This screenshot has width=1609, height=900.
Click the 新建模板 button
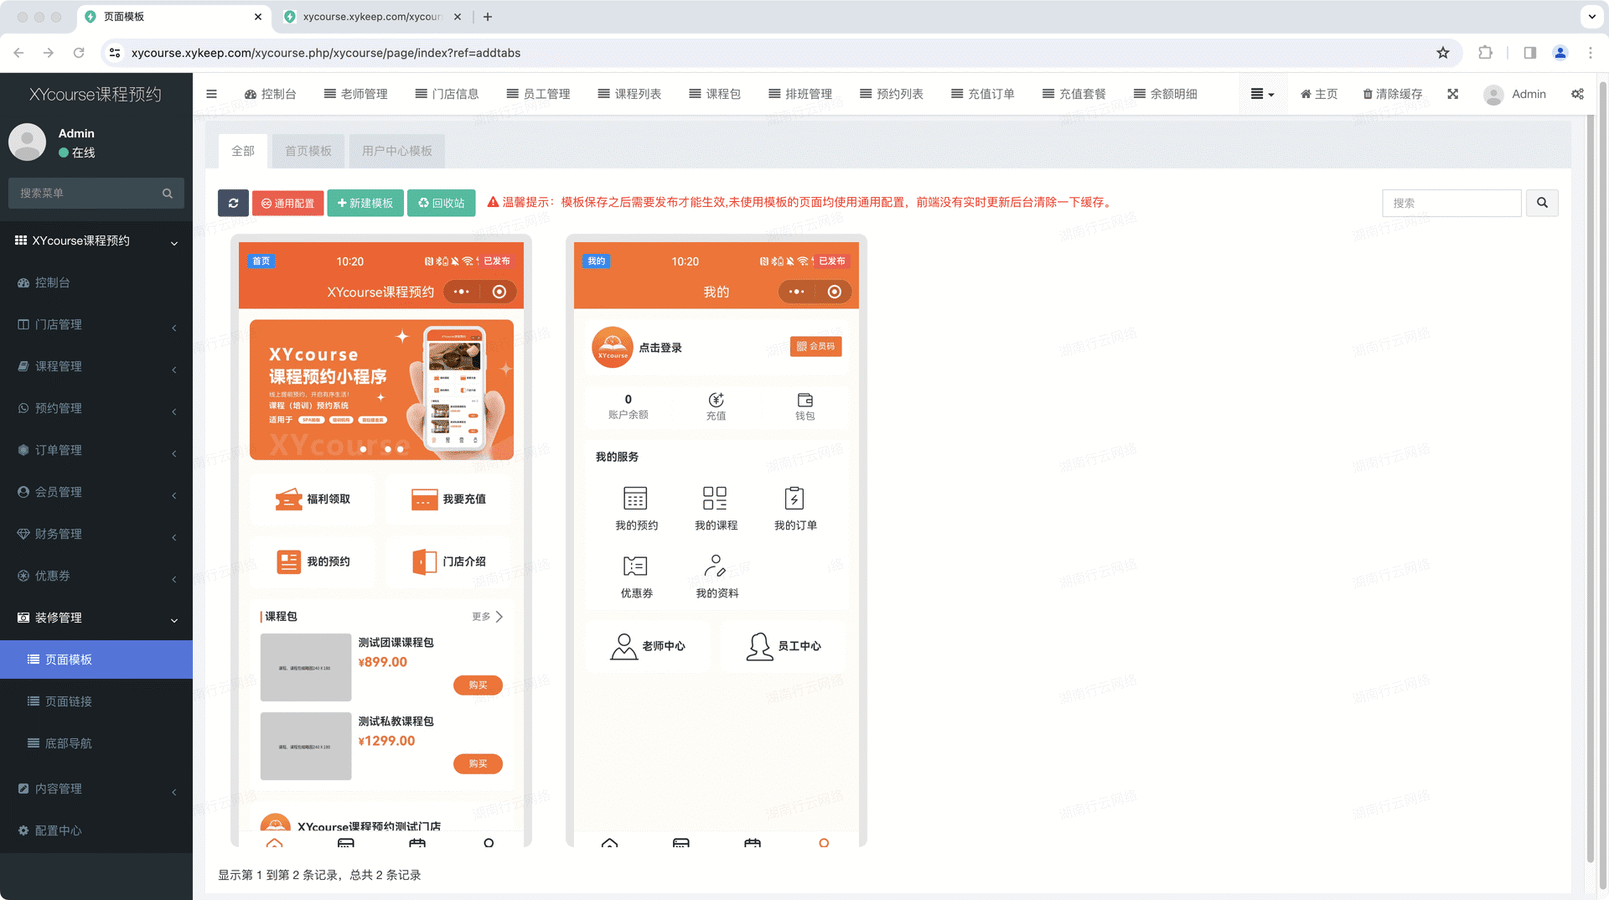click(x=365, y=203)
